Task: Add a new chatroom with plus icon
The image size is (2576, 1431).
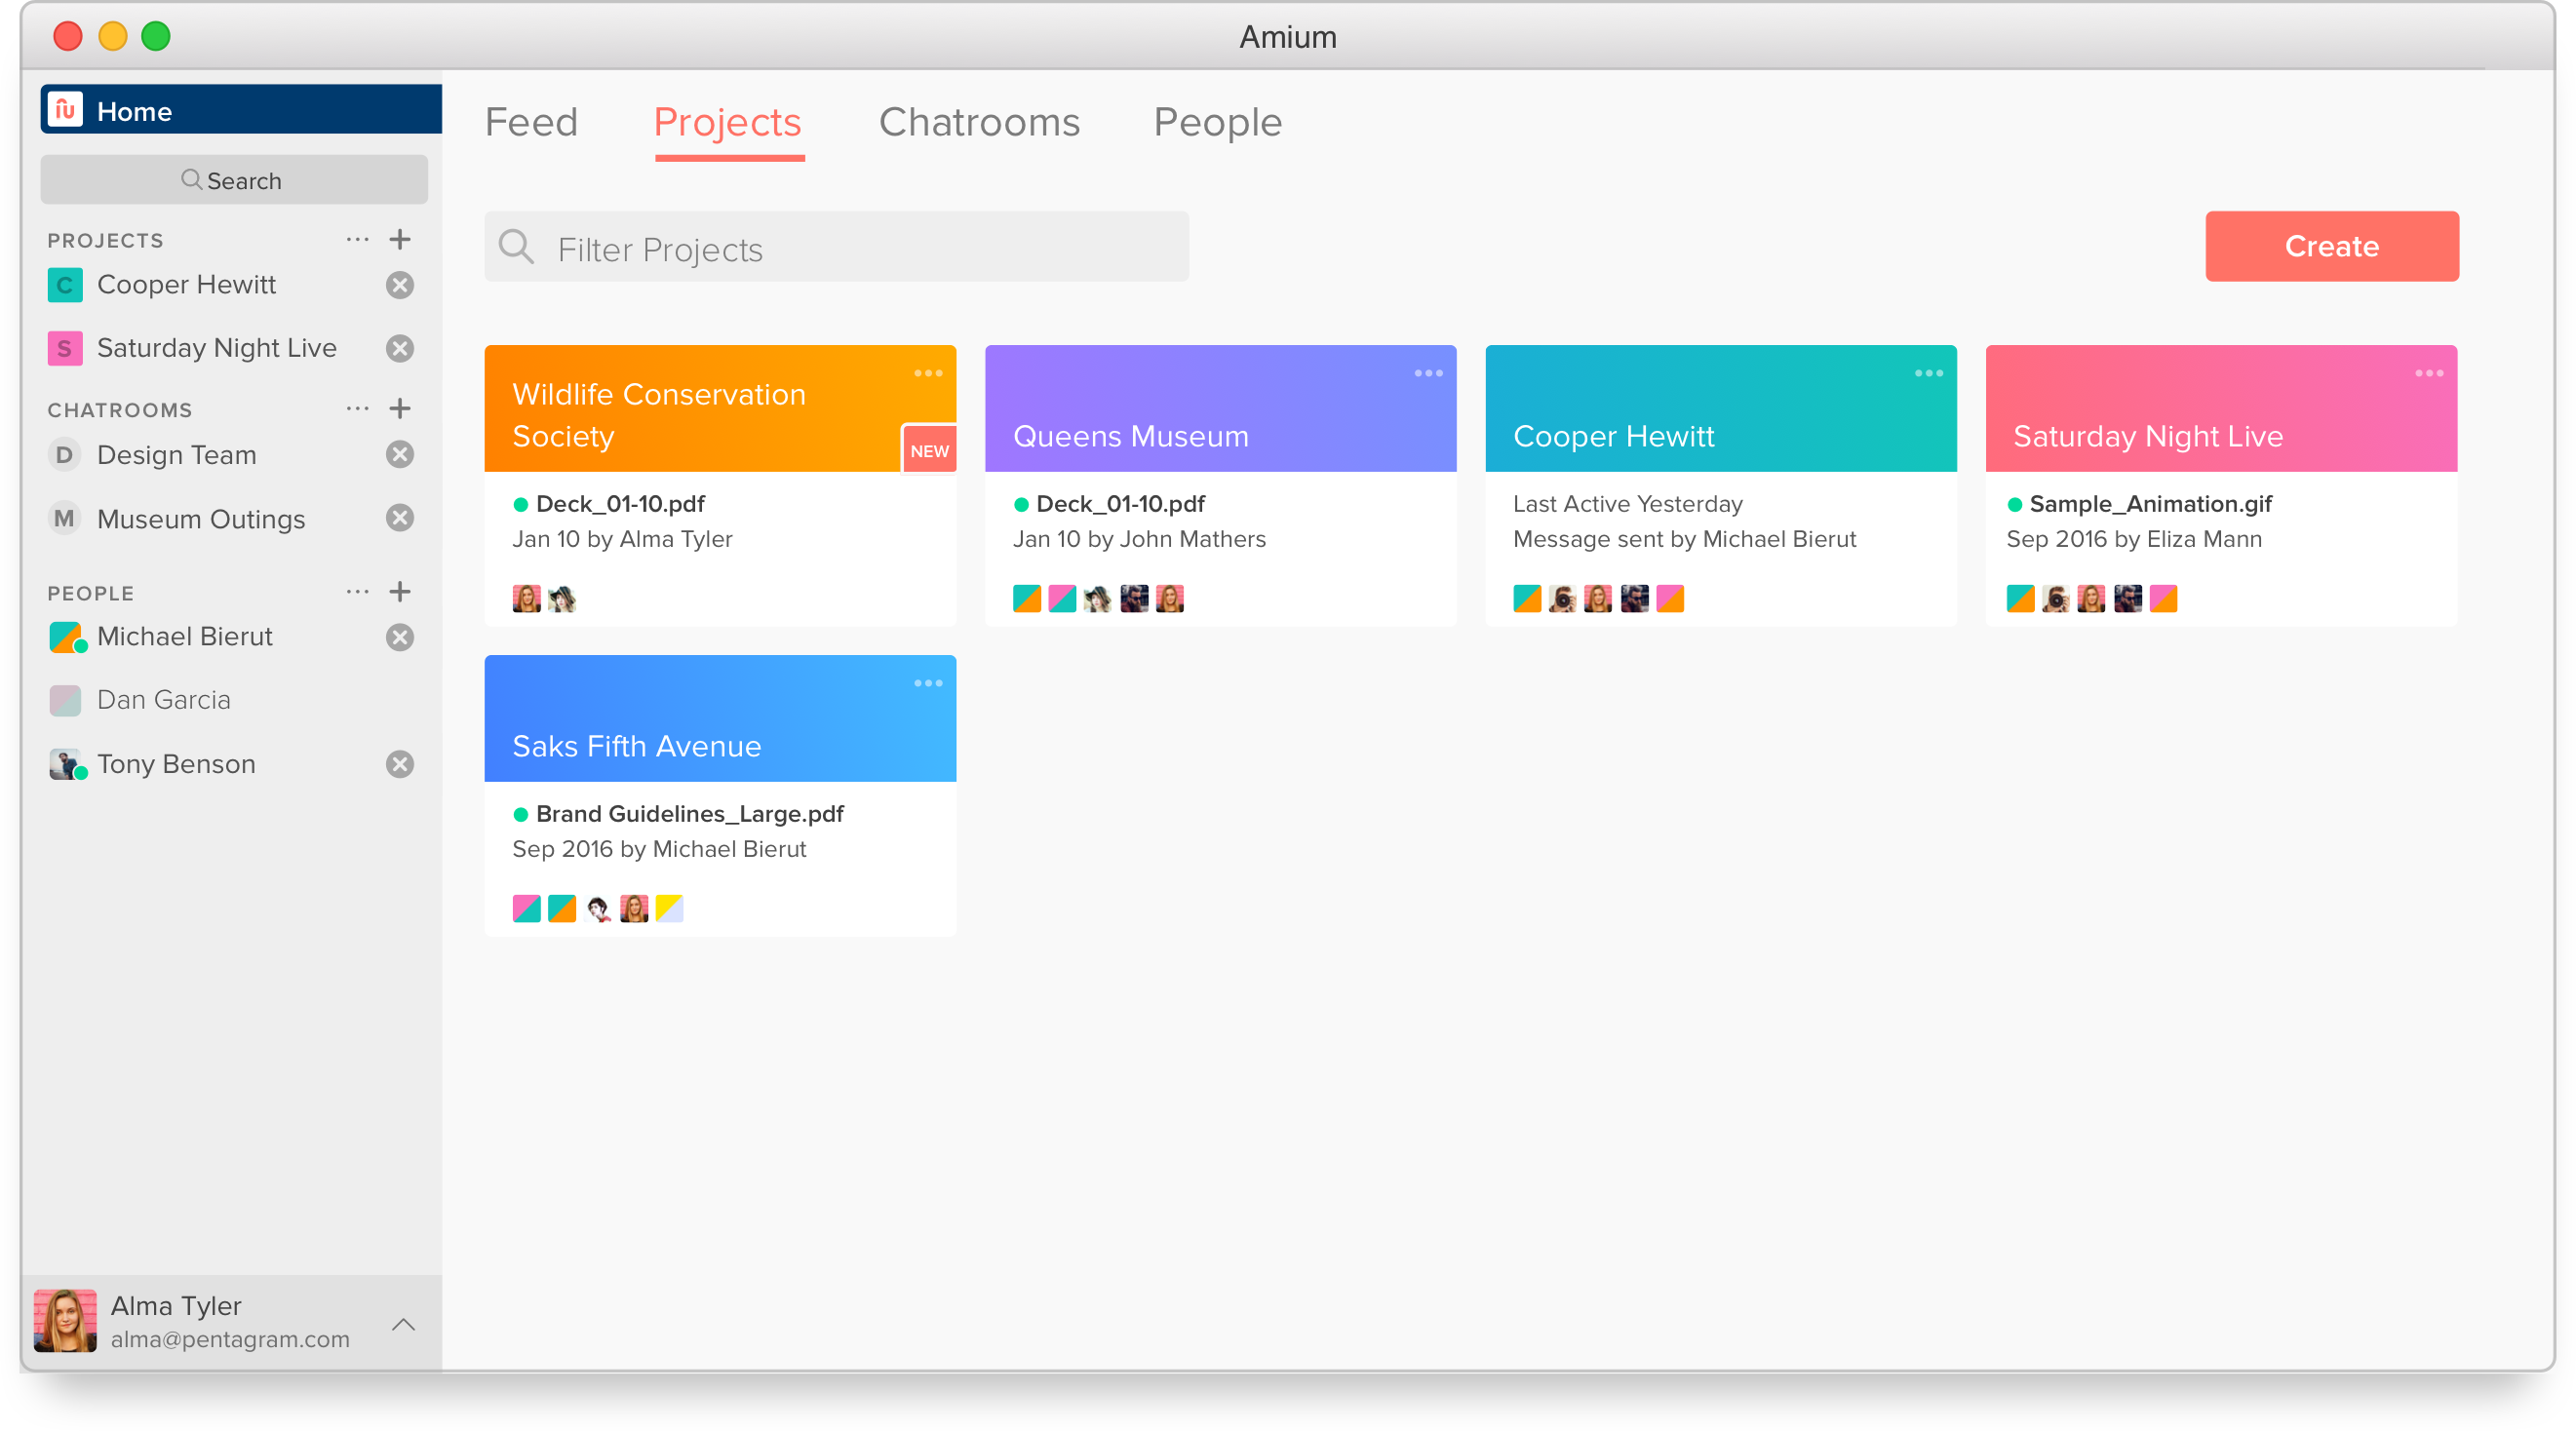Action: tap(400, 408)
